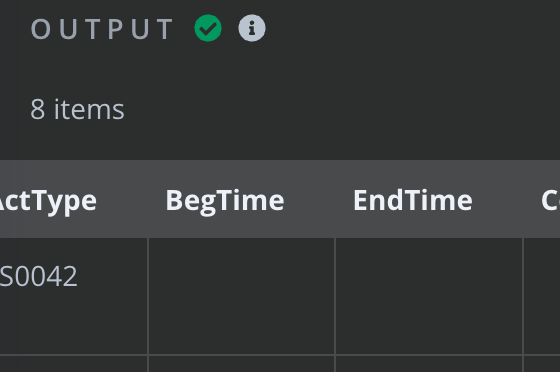Click the second row's cell under the C column
Viewport: 560px width, 372px height.
(x=542, y=364)
